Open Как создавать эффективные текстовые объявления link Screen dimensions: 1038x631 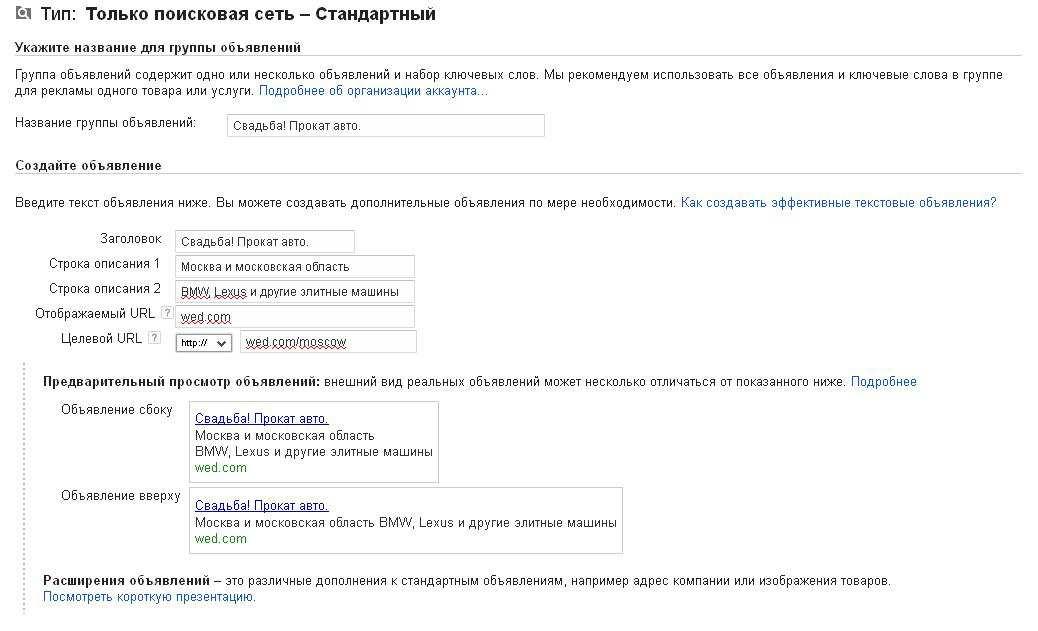838,202
